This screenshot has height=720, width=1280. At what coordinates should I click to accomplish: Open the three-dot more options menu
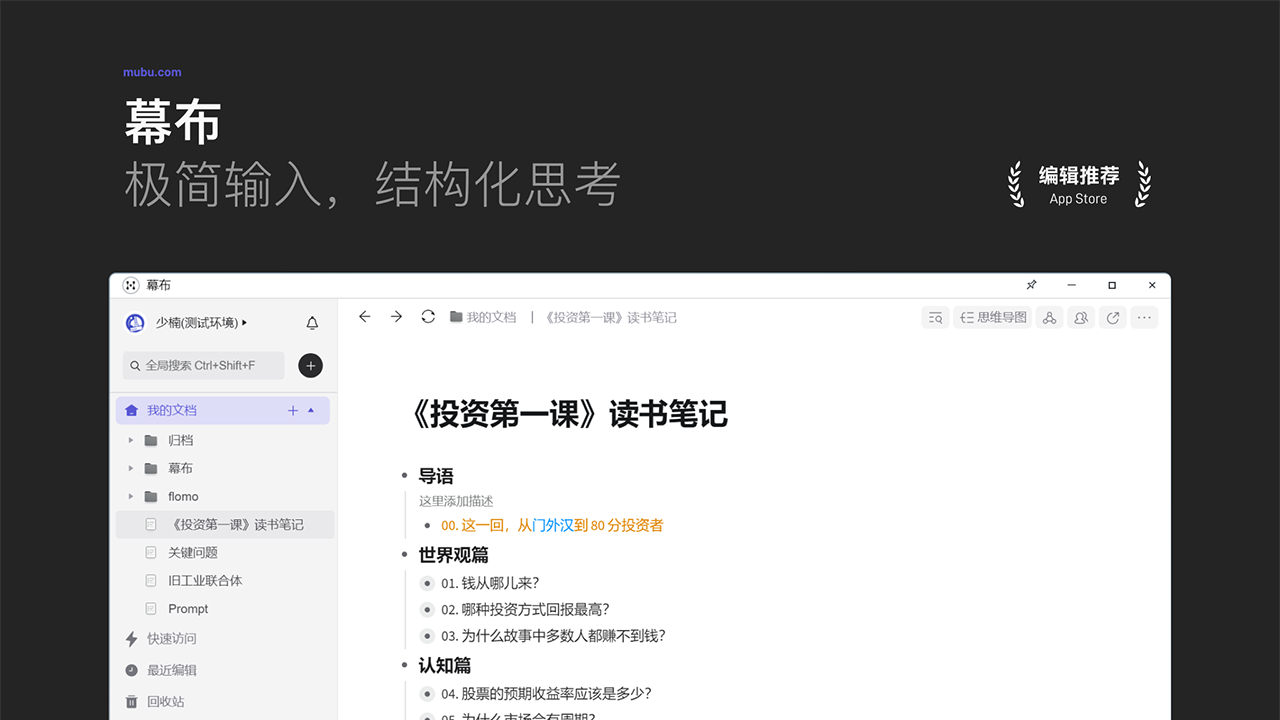[x=1145, y=318]
